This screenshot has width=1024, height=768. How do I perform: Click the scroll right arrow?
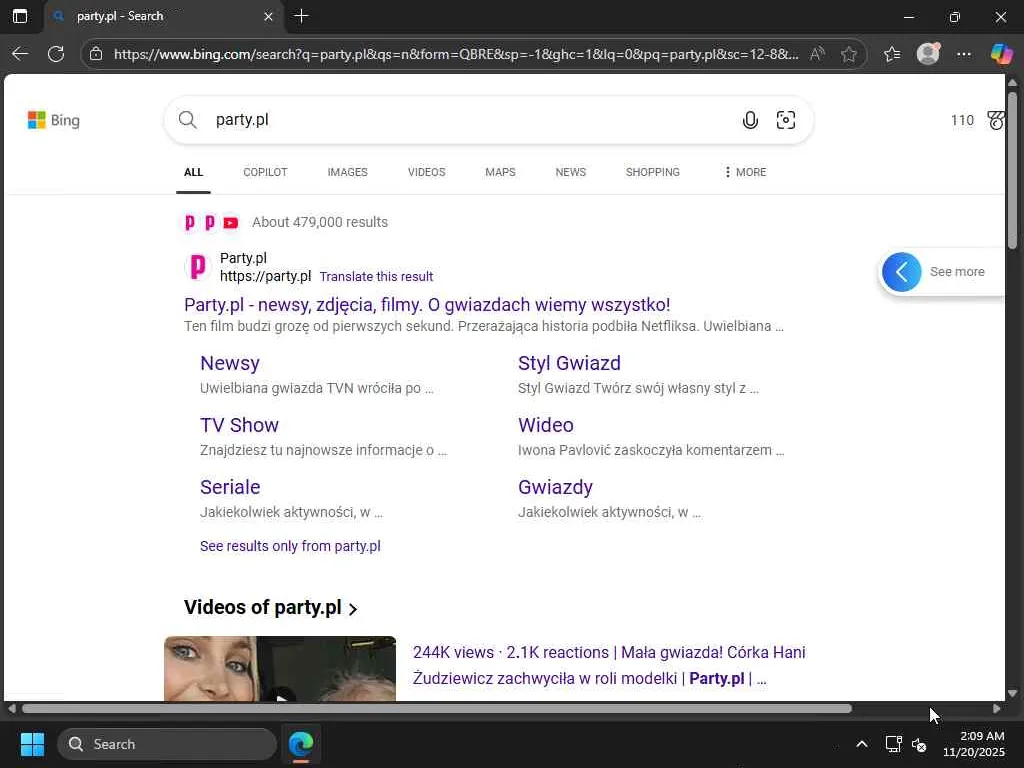(x=997, y=709)
